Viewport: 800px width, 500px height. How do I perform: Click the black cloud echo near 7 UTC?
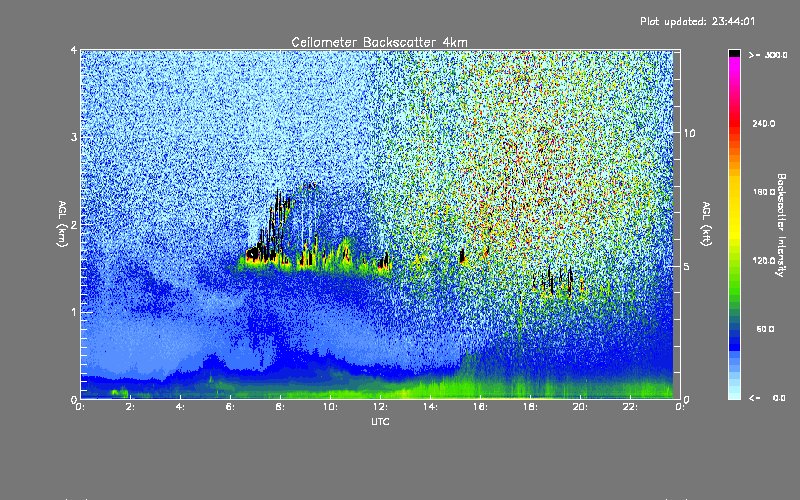tap(254, 254)
